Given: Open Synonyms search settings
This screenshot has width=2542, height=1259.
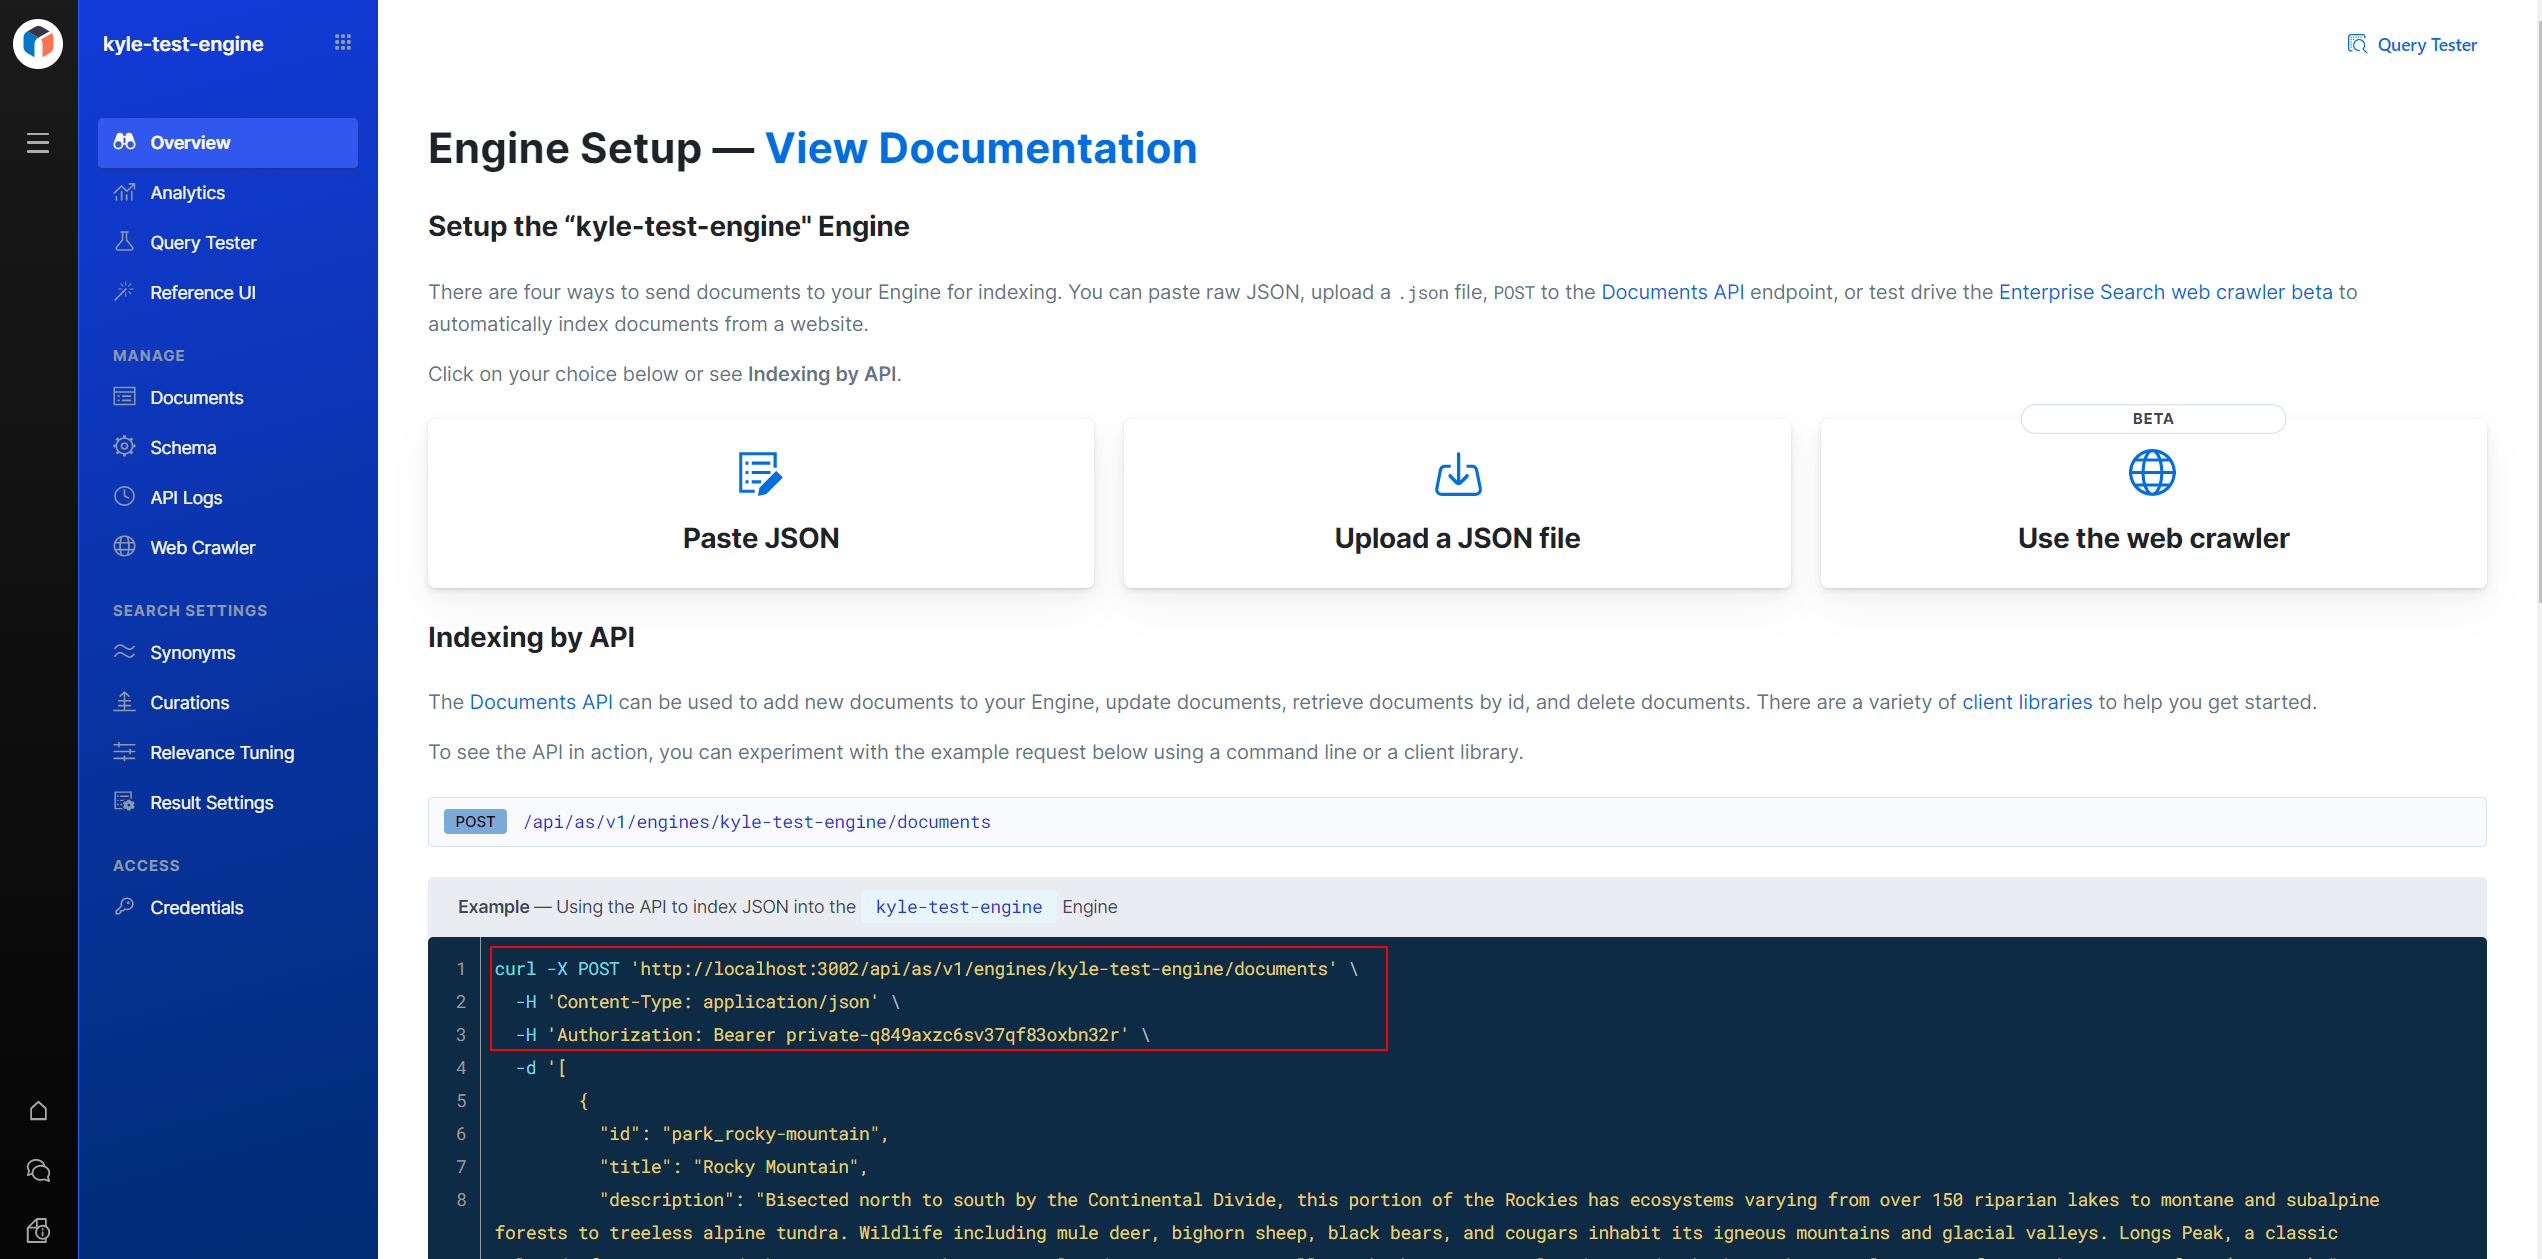Looking at the screenshot, I should point(192,653).
